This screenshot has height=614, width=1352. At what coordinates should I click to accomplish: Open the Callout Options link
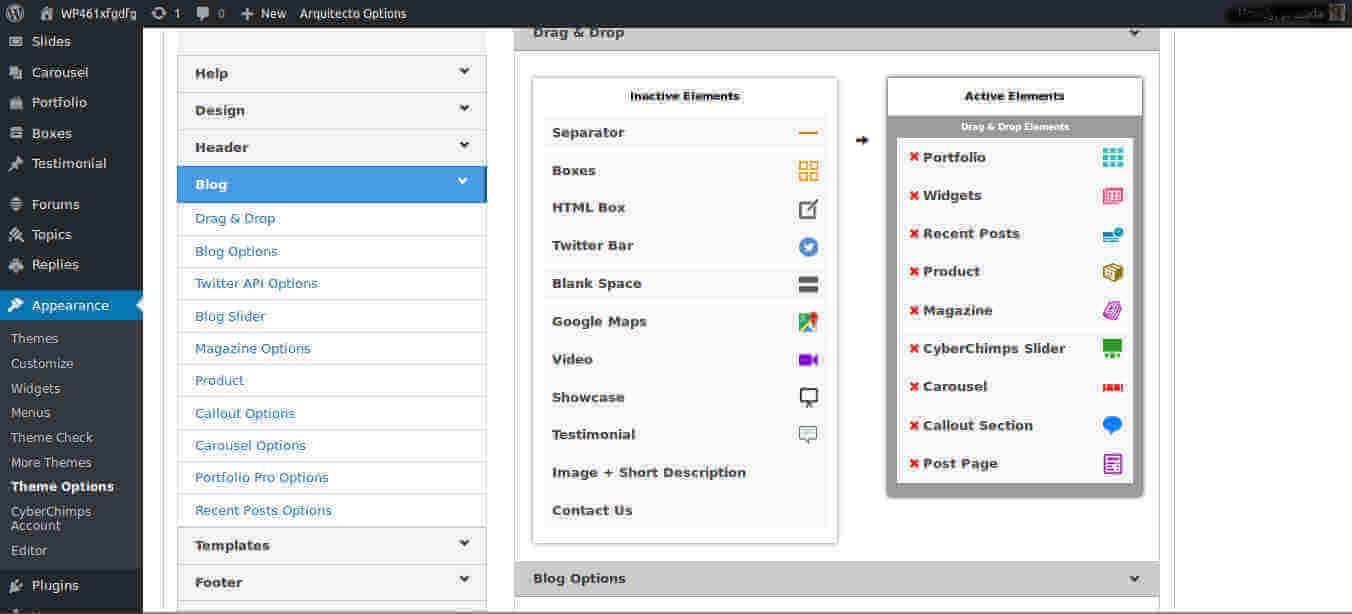click(x=245, y=413)
